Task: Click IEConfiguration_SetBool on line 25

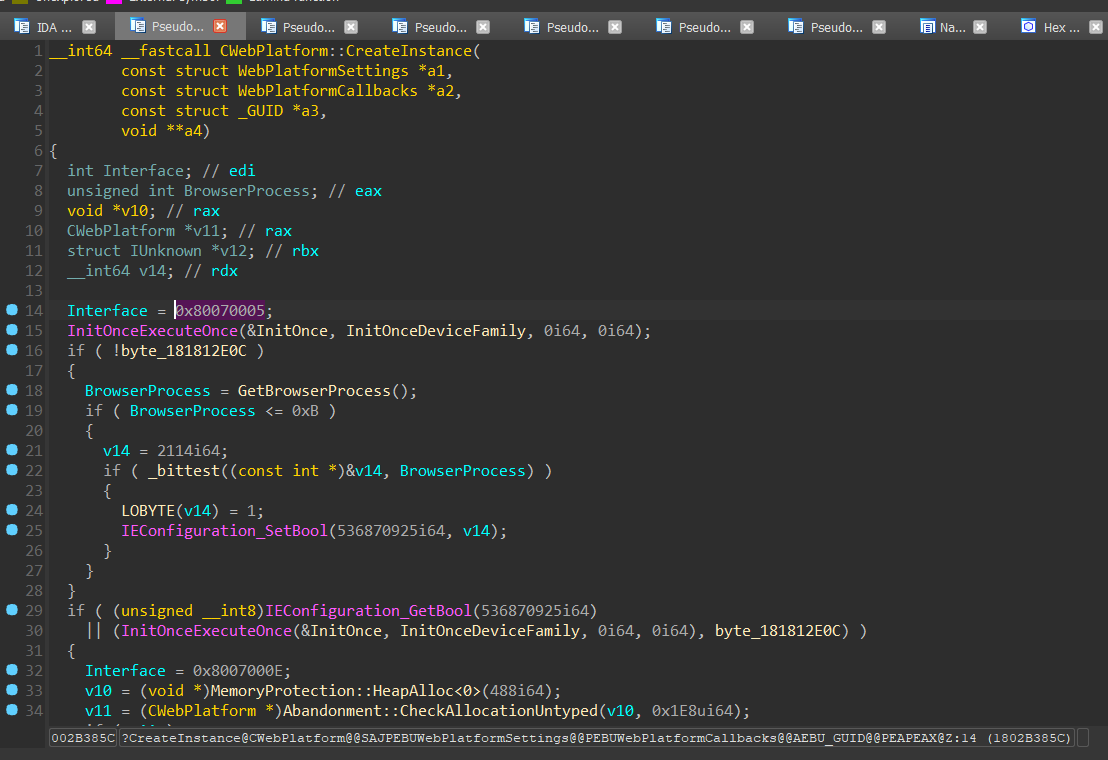Action: click(x=224, y=530)
